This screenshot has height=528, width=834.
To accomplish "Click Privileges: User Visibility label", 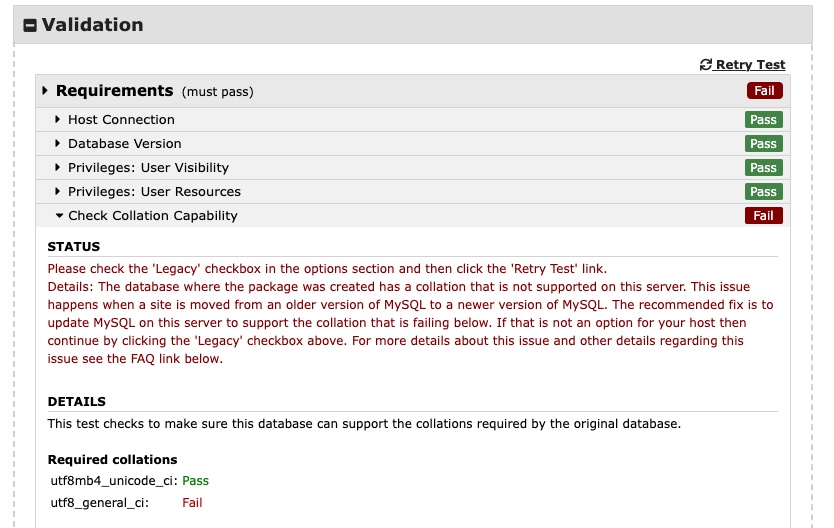I will pyautogui.click(x=148, y=168).
